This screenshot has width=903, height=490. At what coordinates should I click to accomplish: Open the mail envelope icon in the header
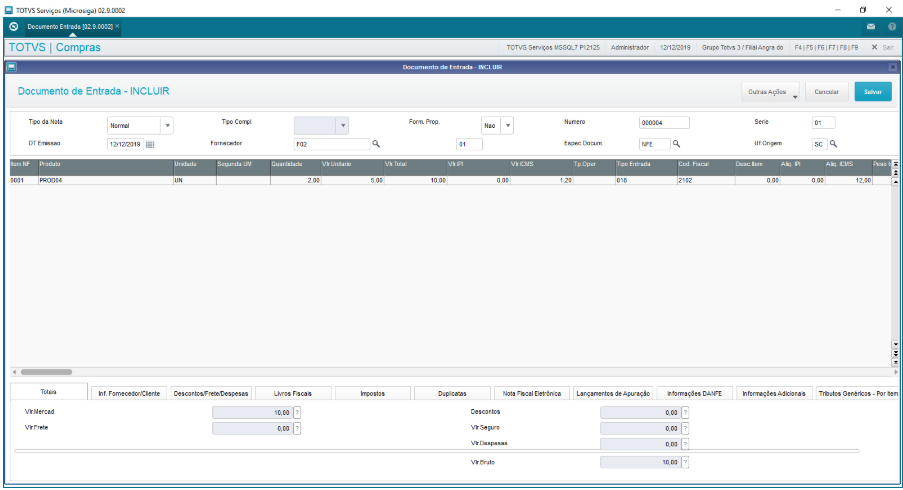871,26
